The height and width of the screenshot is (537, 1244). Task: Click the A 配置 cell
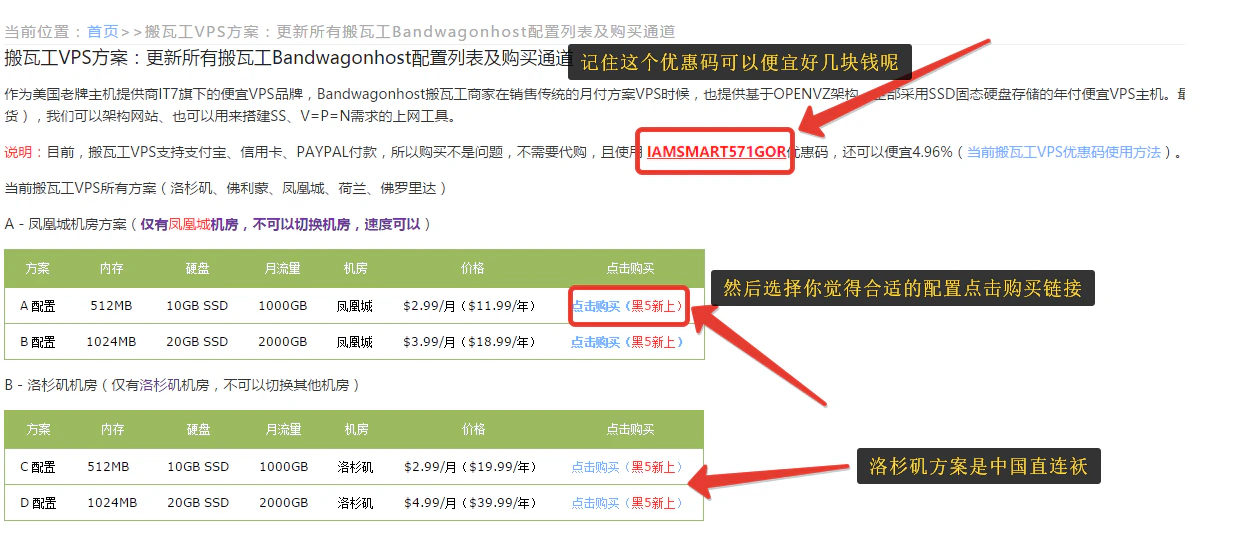38,306
